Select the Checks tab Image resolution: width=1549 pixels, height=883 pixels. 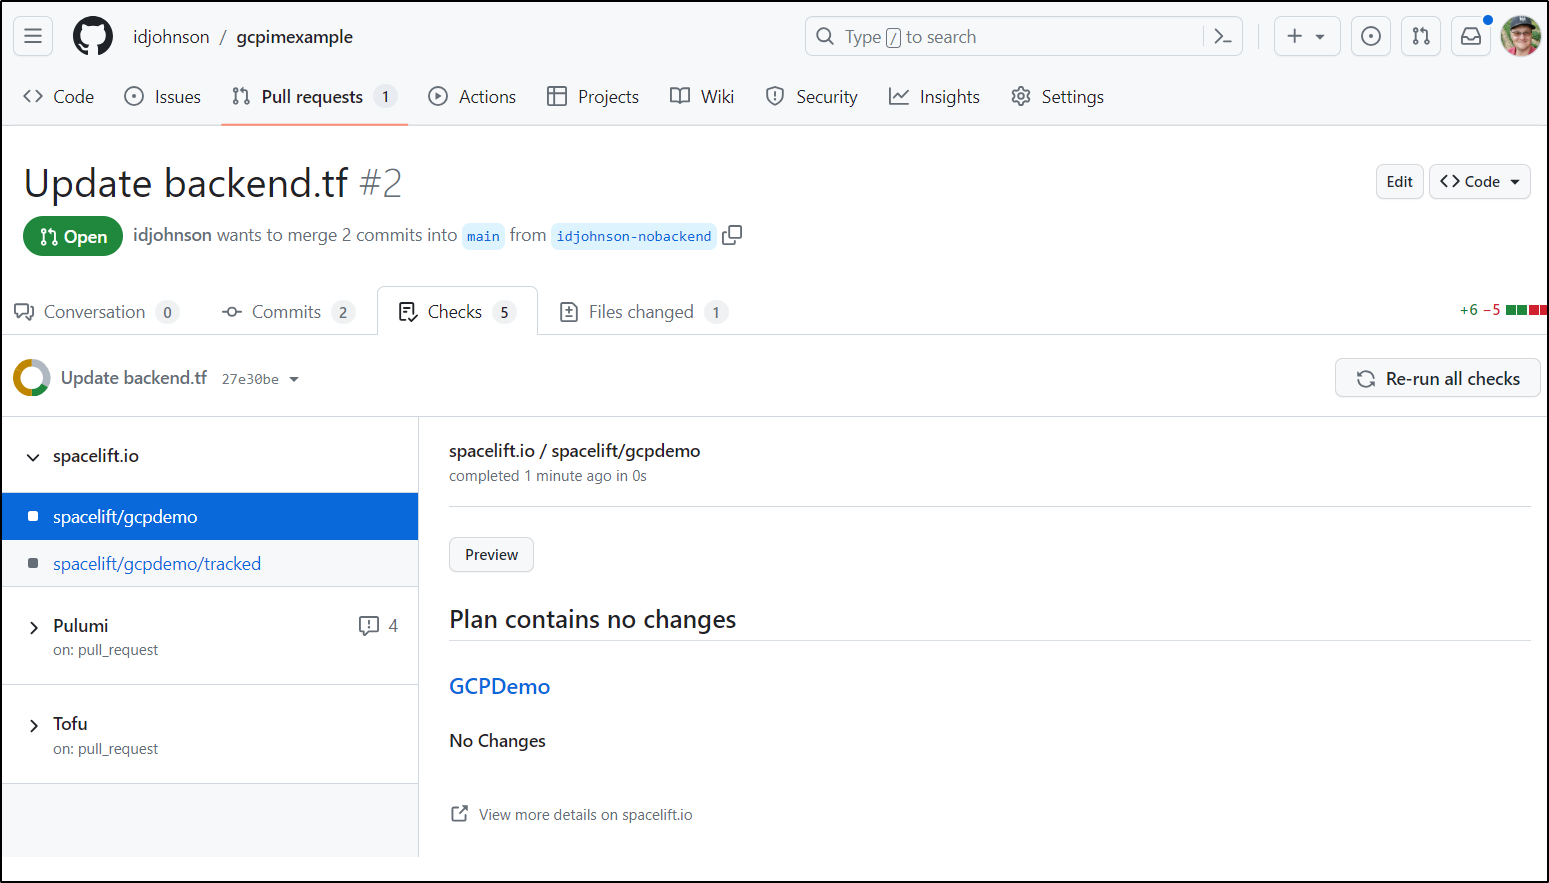(457, 312)
